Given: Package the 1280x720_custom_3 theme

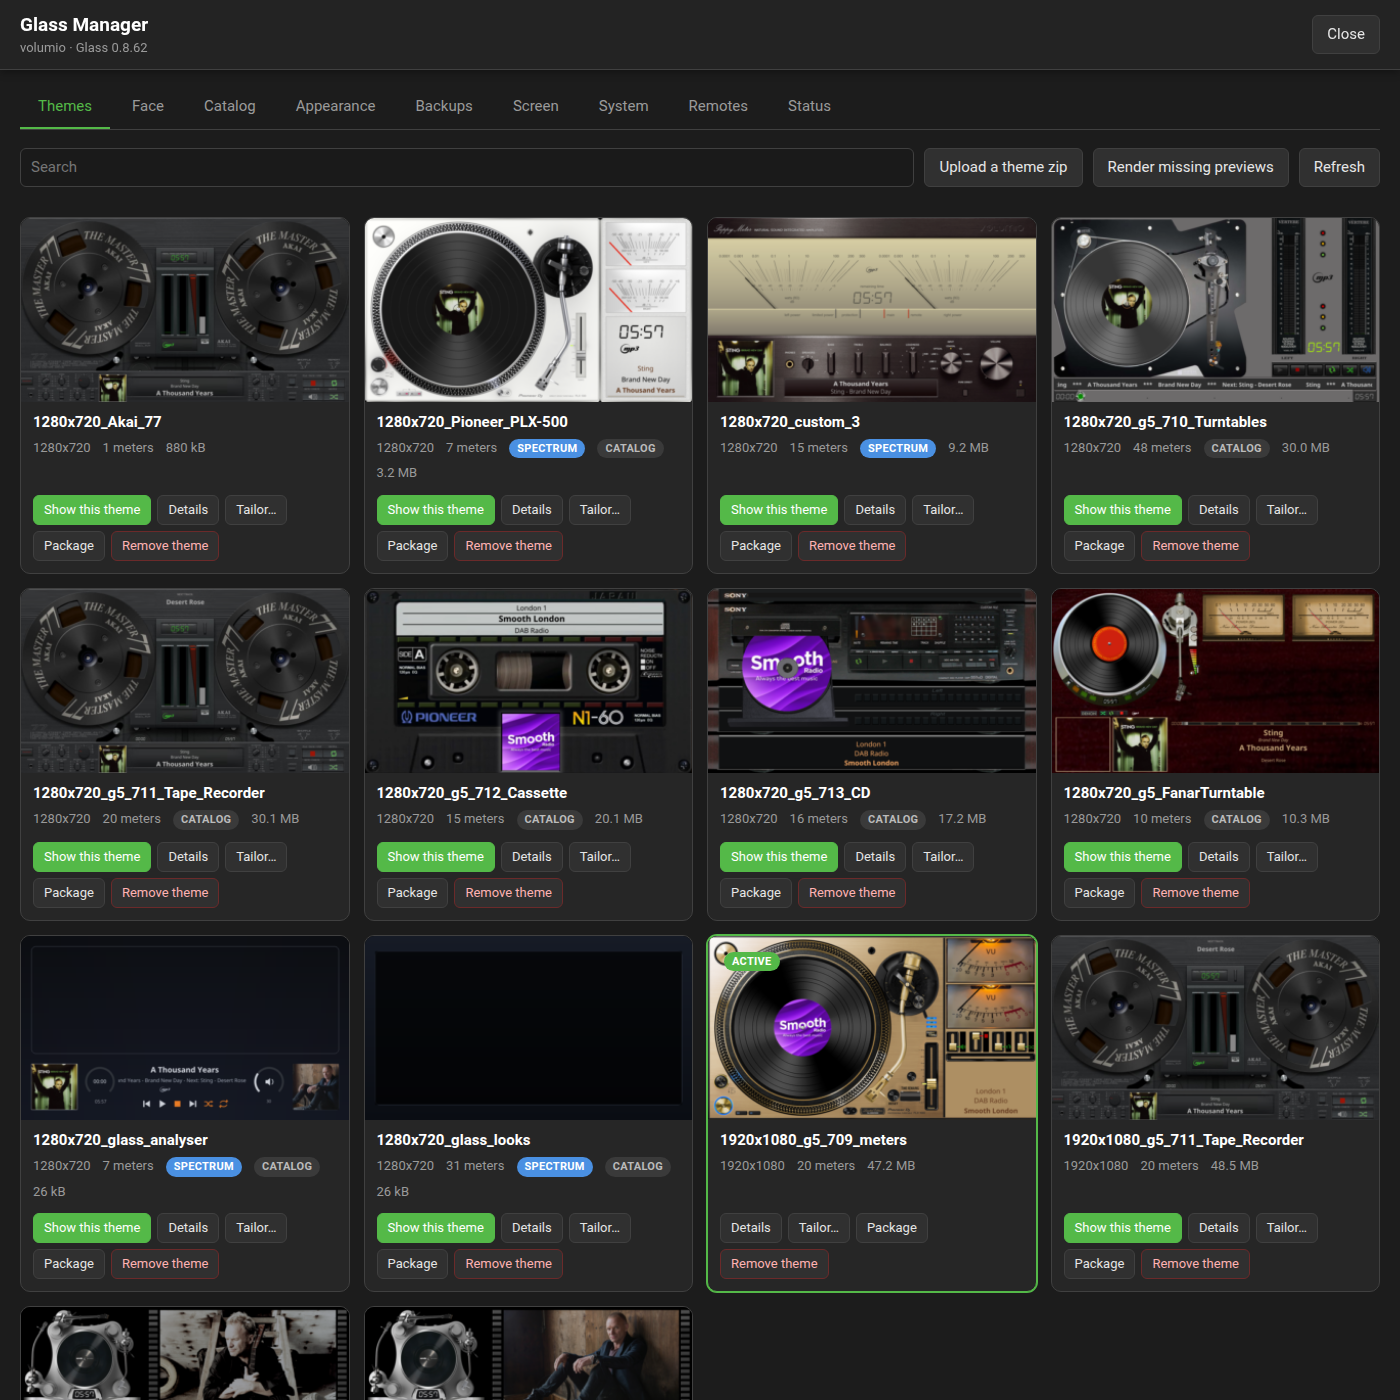Looking at the screenshot, I should [756, 546].
